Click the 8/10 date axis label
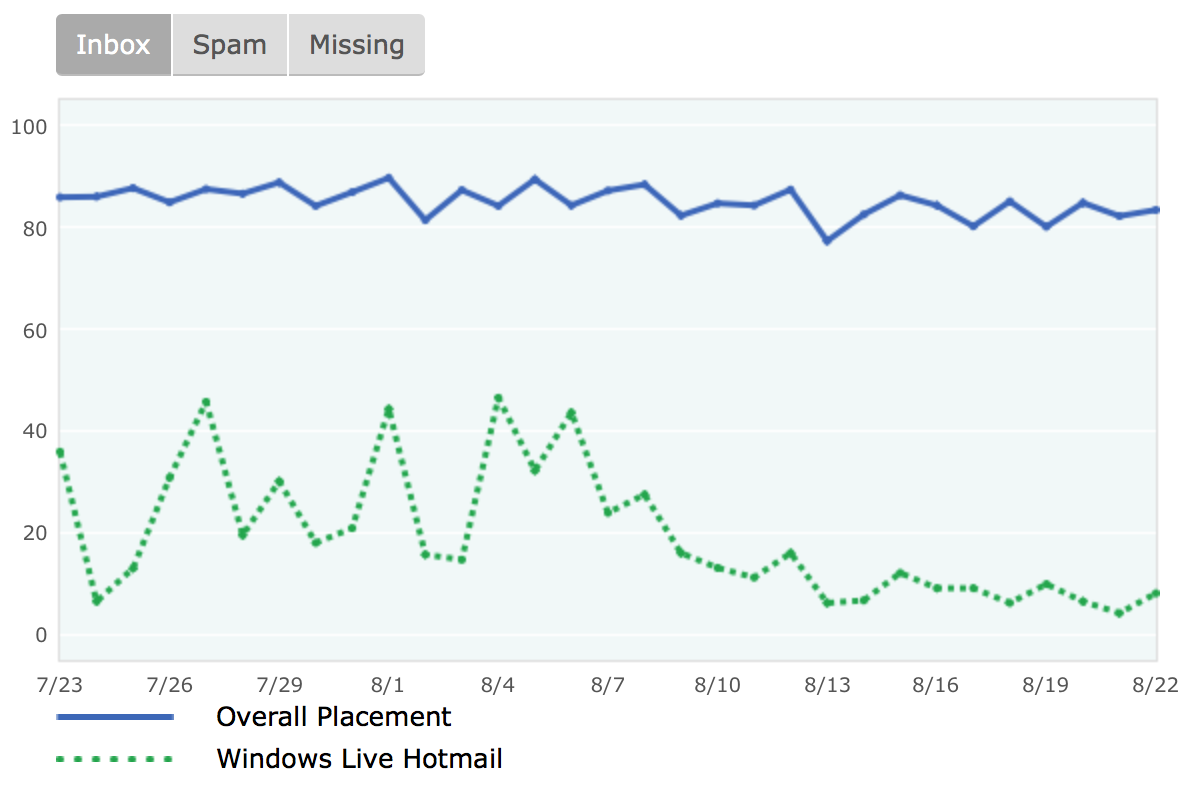Screen dimensions: 1196x796 click(717, 685)
